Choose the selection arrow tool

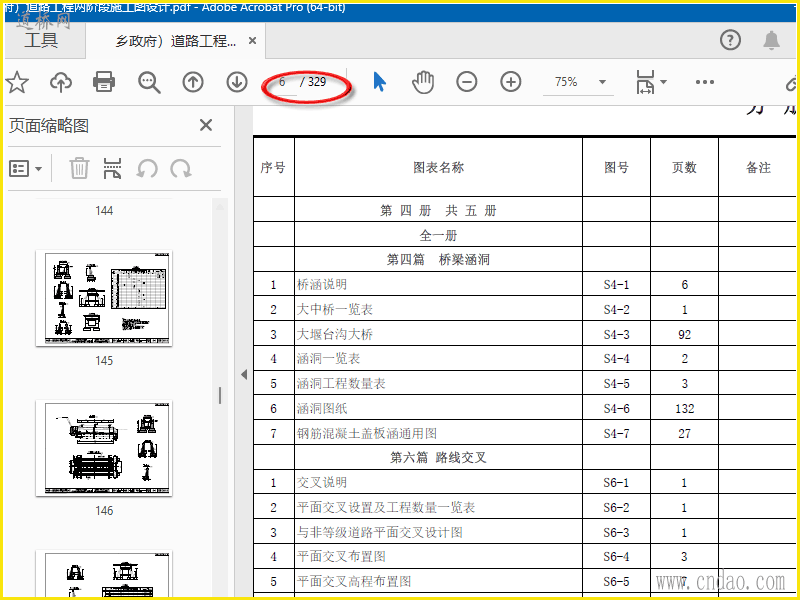(380, 82)
